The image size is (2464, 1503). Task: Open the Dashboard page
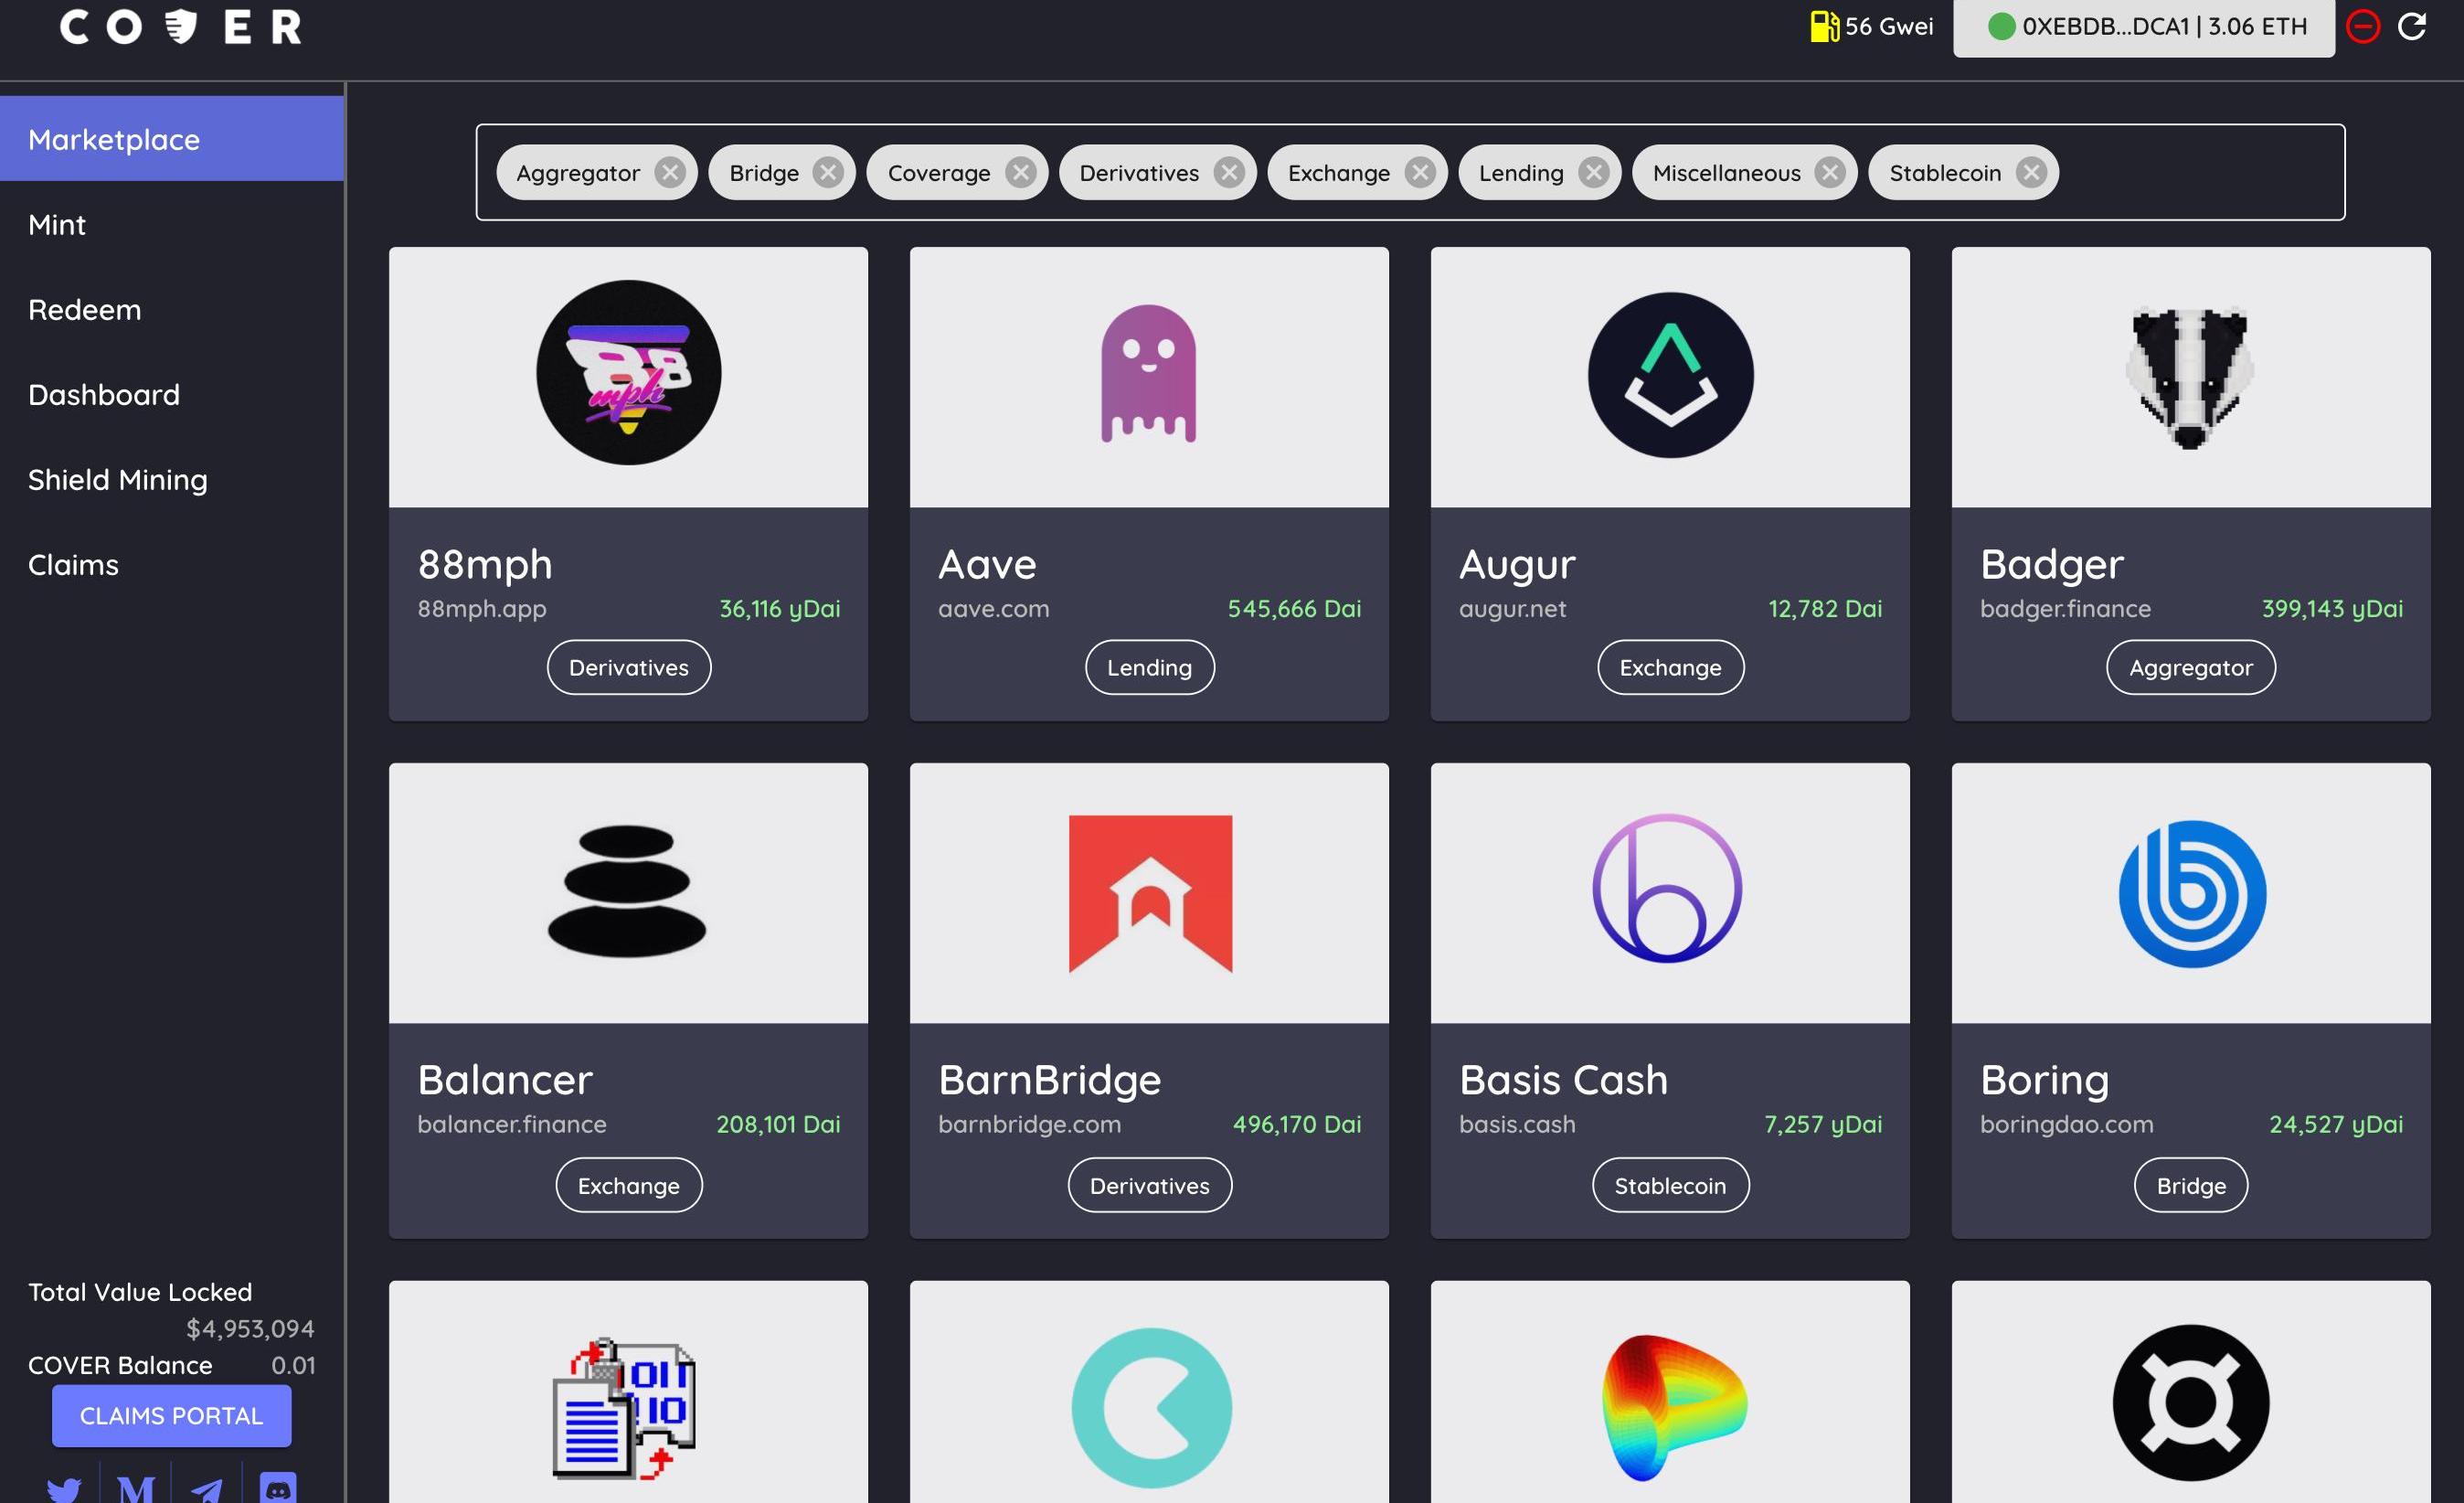[104, 395]
